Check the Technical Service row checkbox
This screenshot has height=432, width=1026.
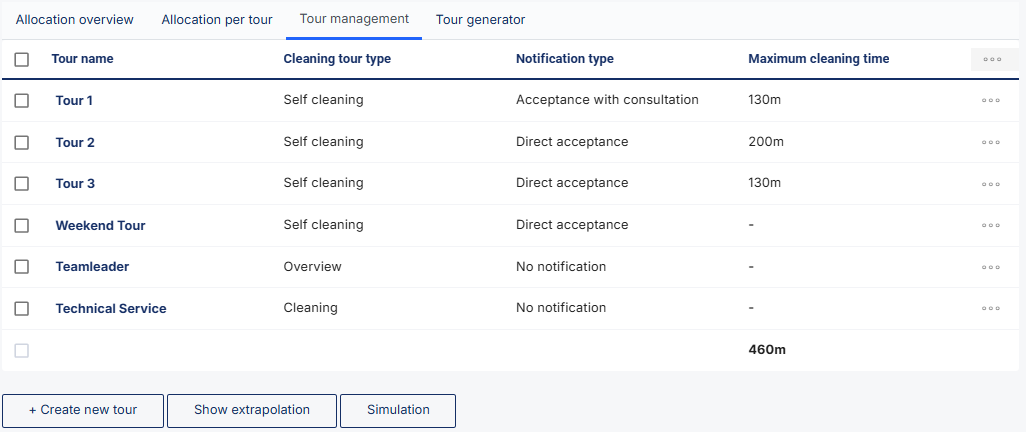22,309
